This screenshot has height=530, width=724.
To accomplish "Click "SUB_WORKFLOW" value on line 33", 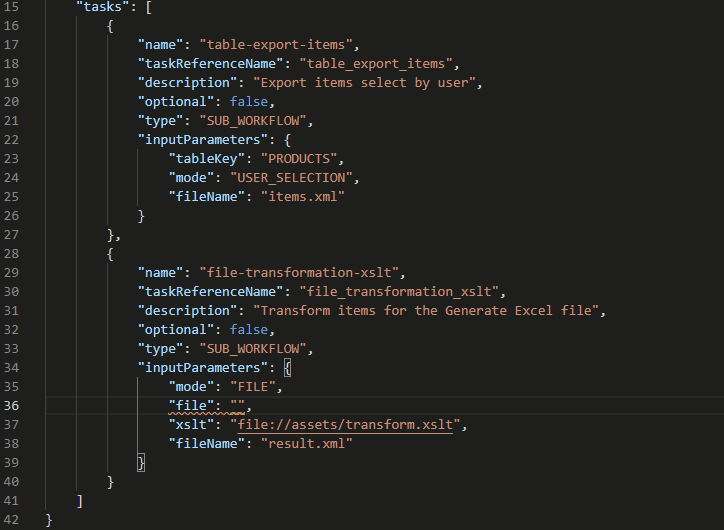I will coord(253,348).
